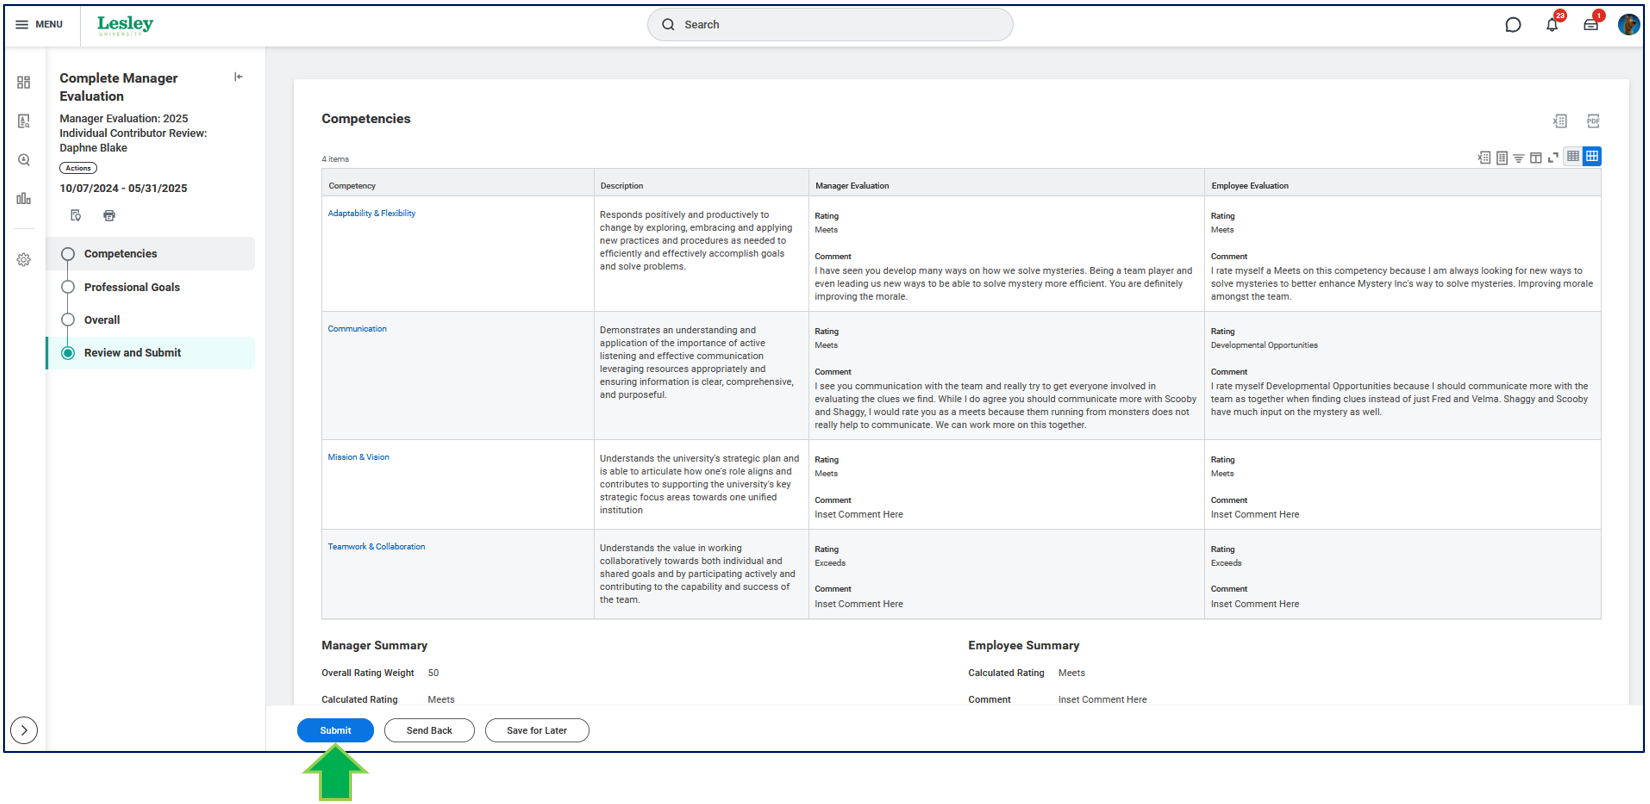Open the inbox tray icon
The image size is (1650, 804).
(1590, 25)
